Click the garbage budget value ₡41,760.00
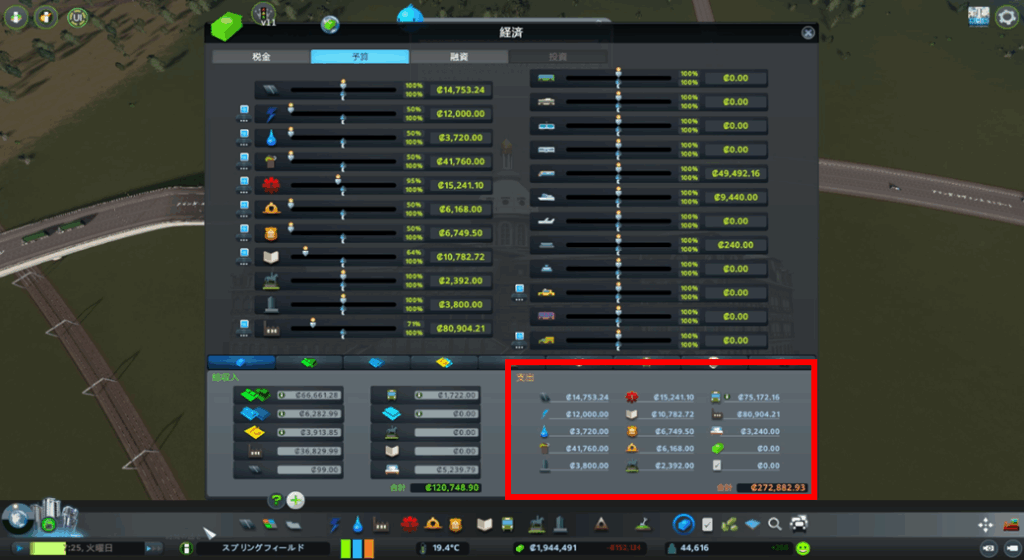The image size is (1024, 560). (x=460, y=161)
